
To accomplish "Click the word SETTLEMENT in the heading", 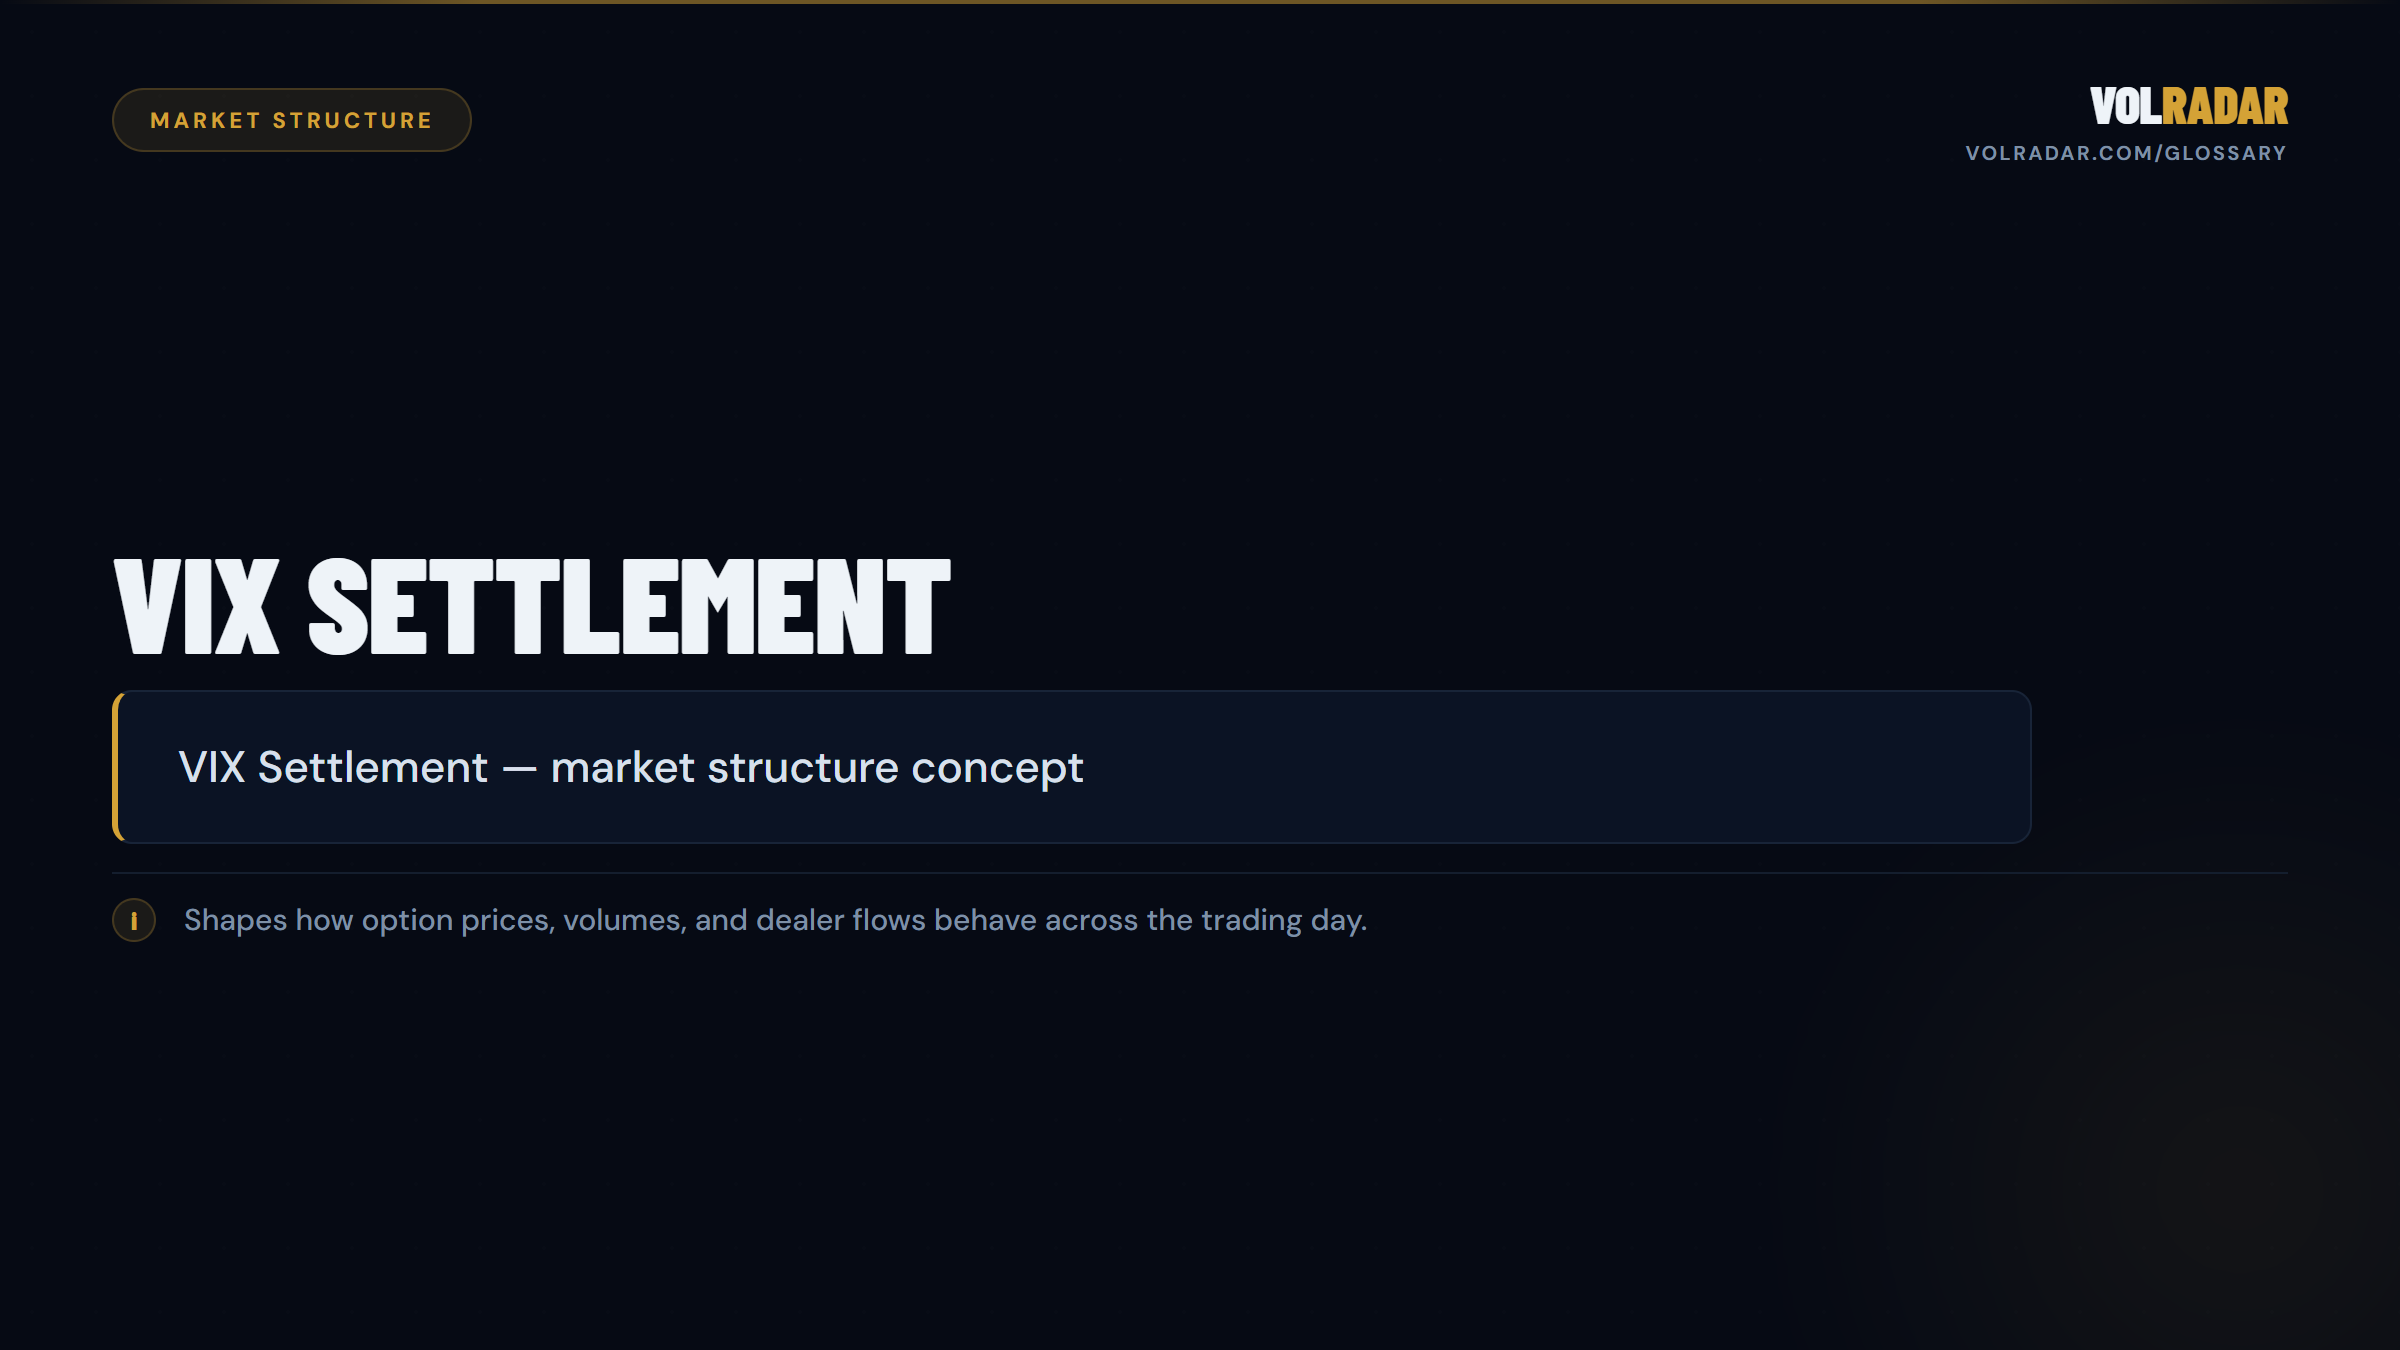I will [x=629, y=607].
